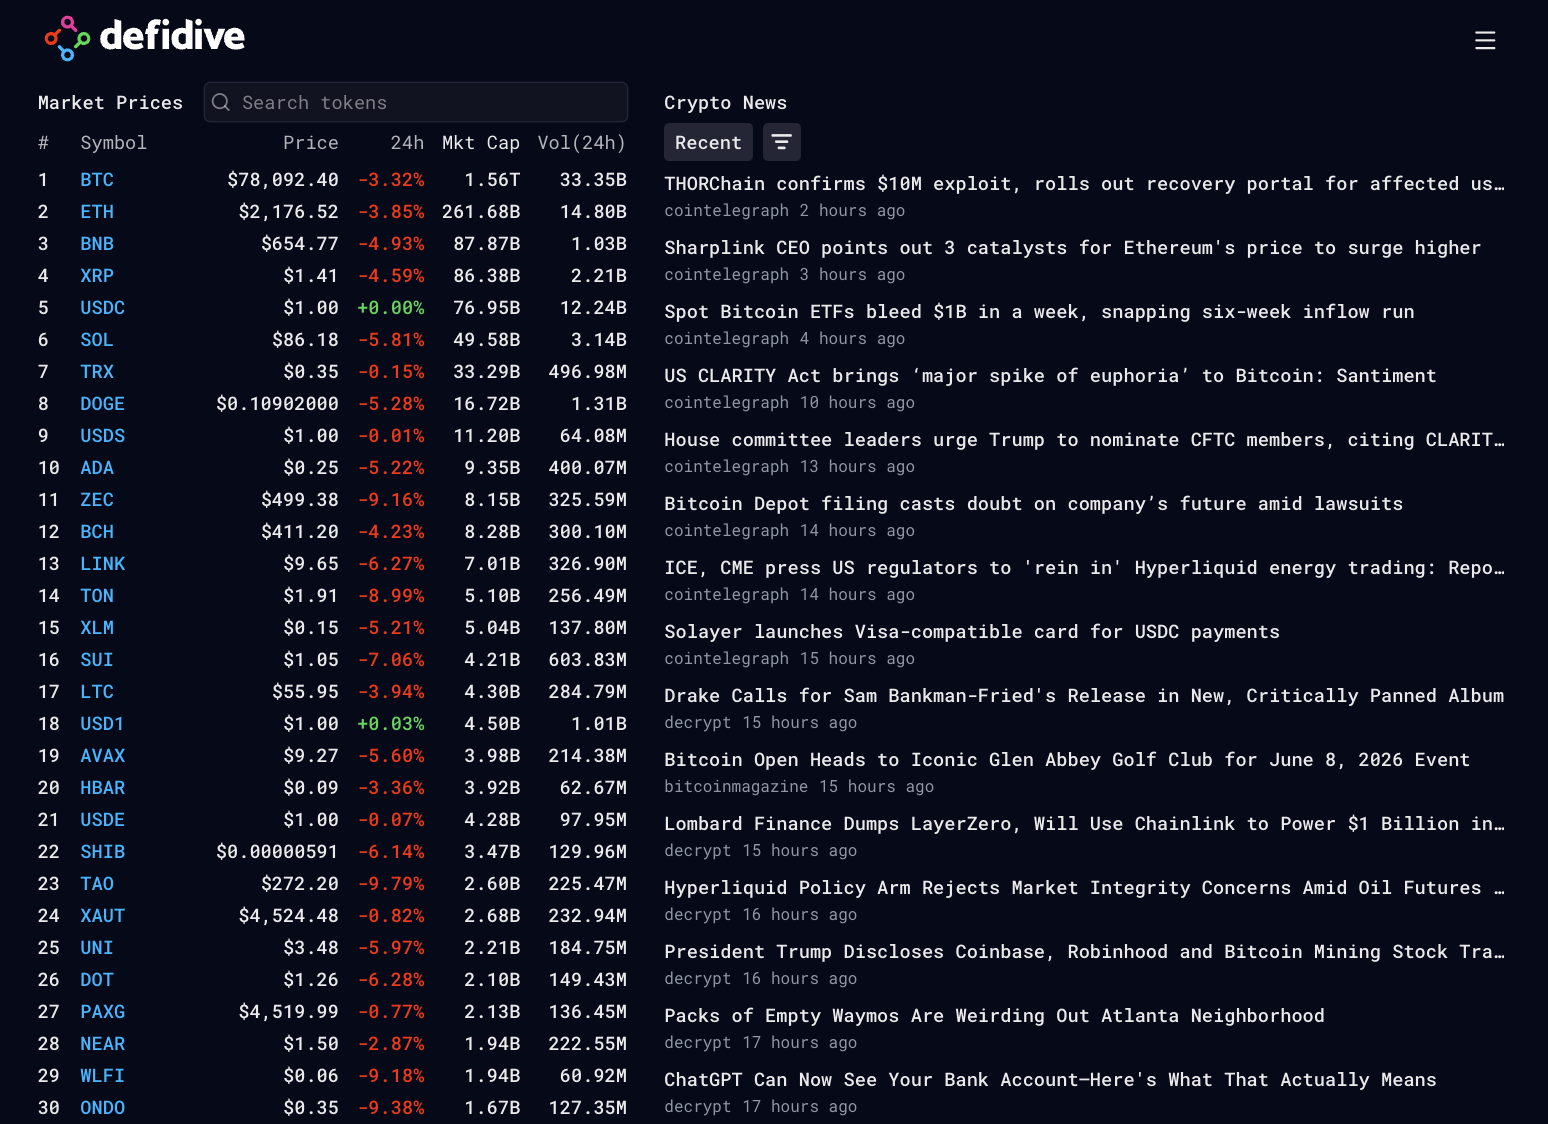Open Solayer Visa-compatible card article
Image resolution: width=1548 pixels, height=1124 pixels.
[x=972, y=632]
